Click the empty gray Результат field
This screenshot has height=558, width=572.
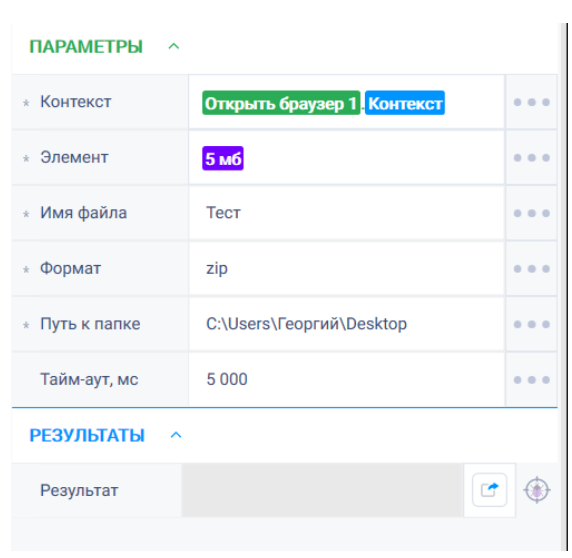[x=322, y=490]
